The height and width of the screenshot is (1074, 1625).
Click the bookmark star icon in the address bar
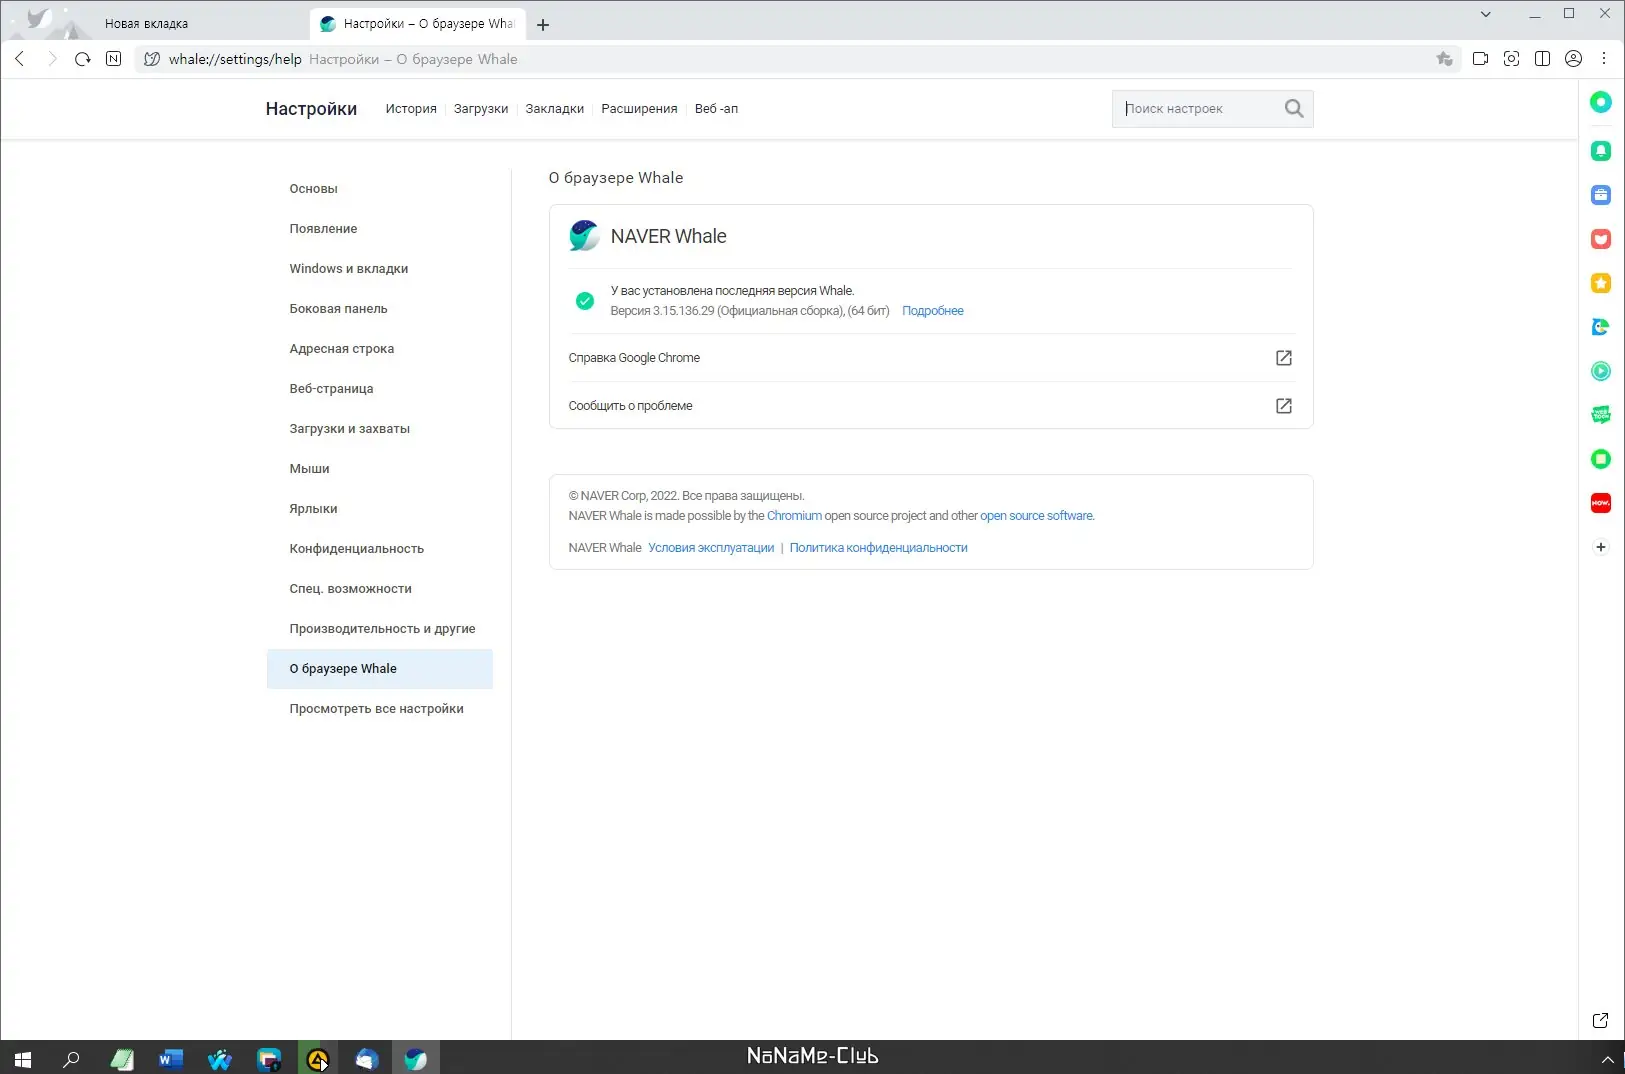coord(1444,59)
